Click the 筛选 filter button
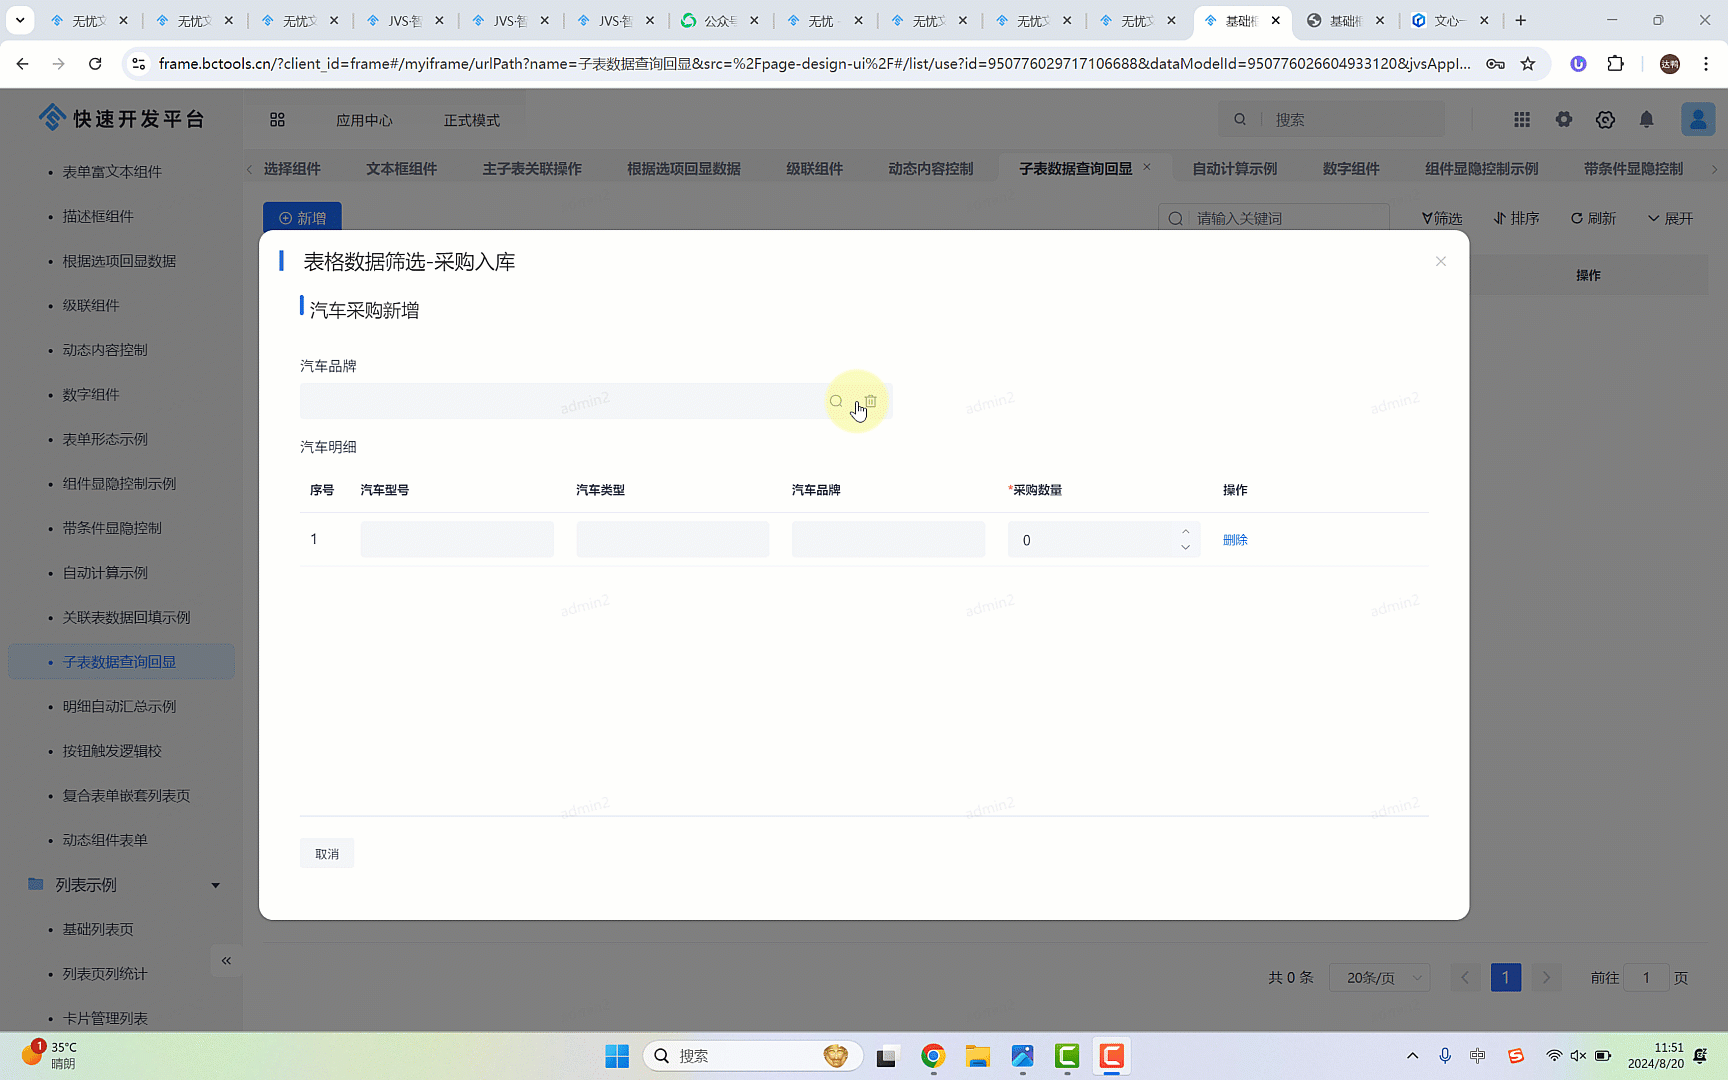The height and width of the screenshot is (1080, 1728). point(1442,218)
